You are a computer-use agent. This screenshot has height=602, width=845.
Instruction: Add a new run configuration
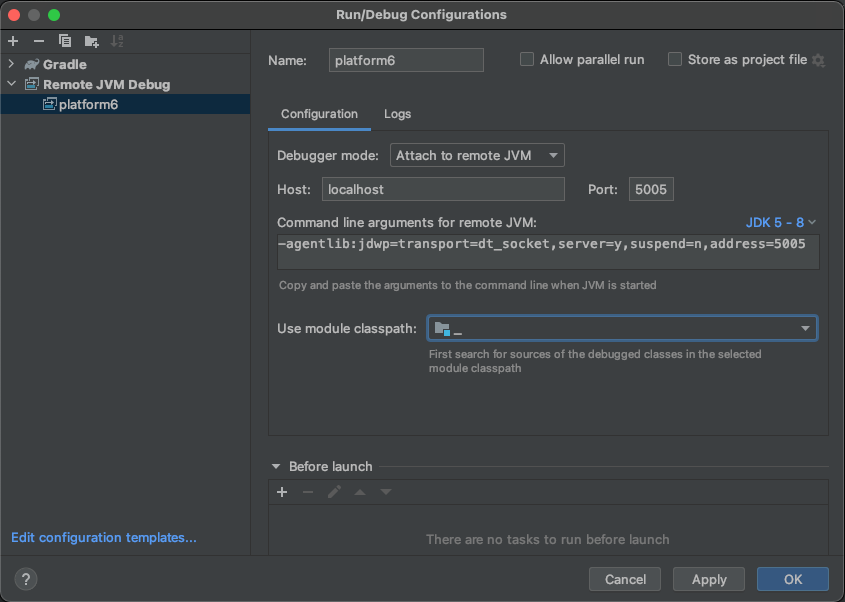[x=12, y=40]
